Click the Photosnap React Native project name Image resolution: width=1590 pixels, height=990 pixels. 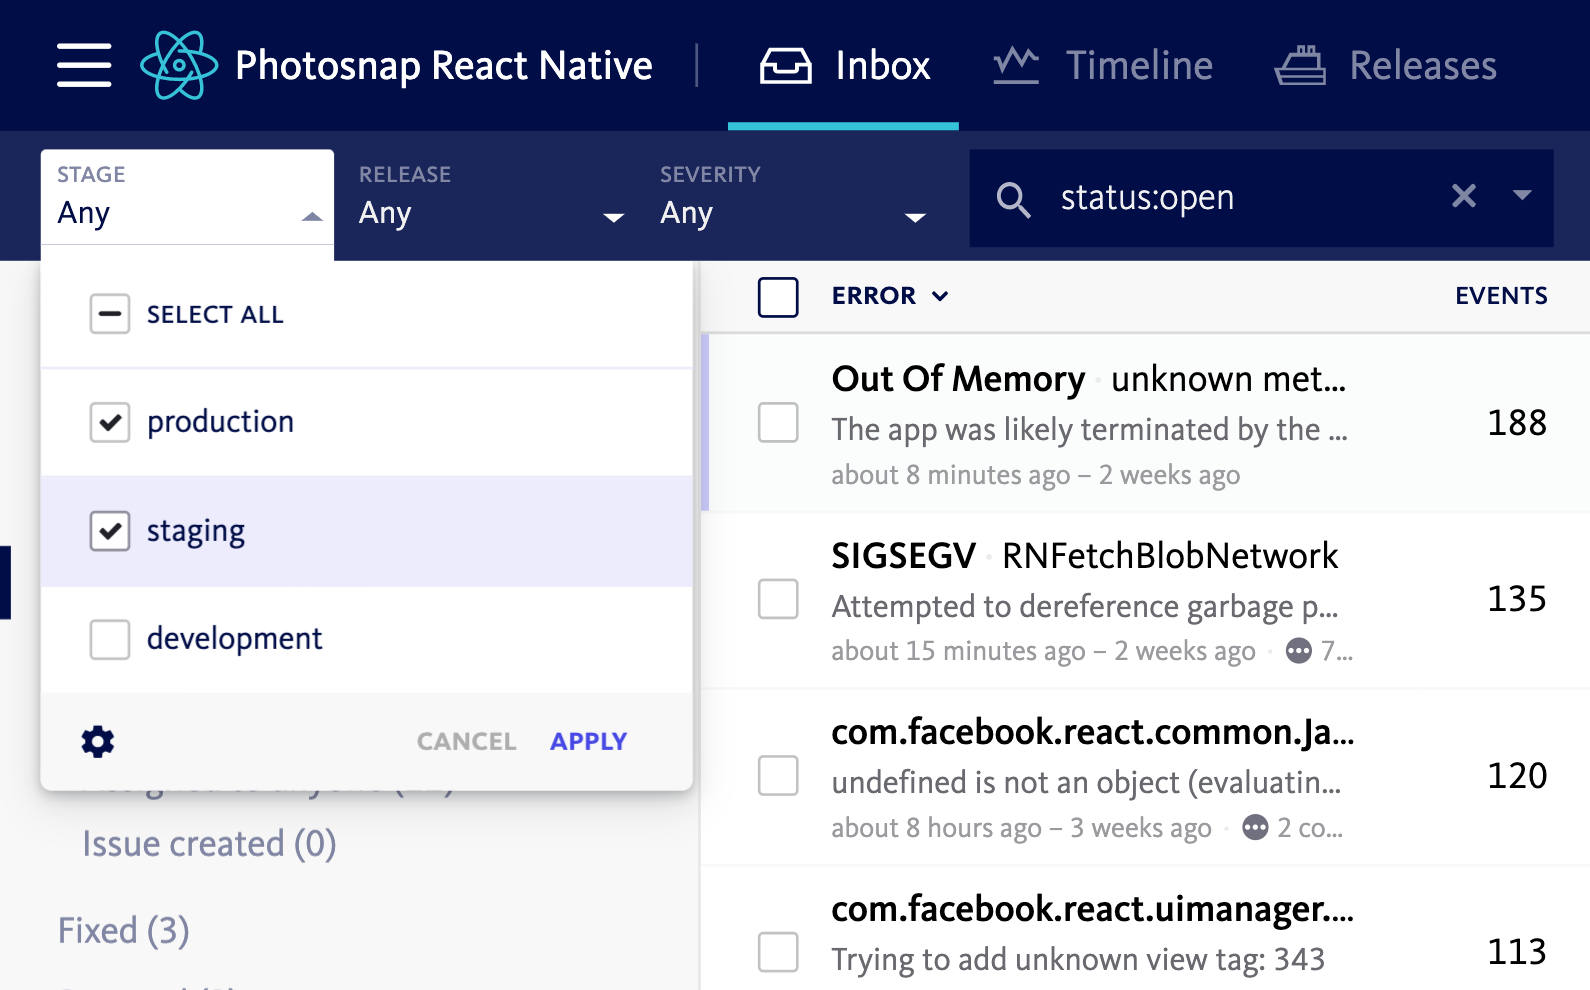click(x=444, y=66)
